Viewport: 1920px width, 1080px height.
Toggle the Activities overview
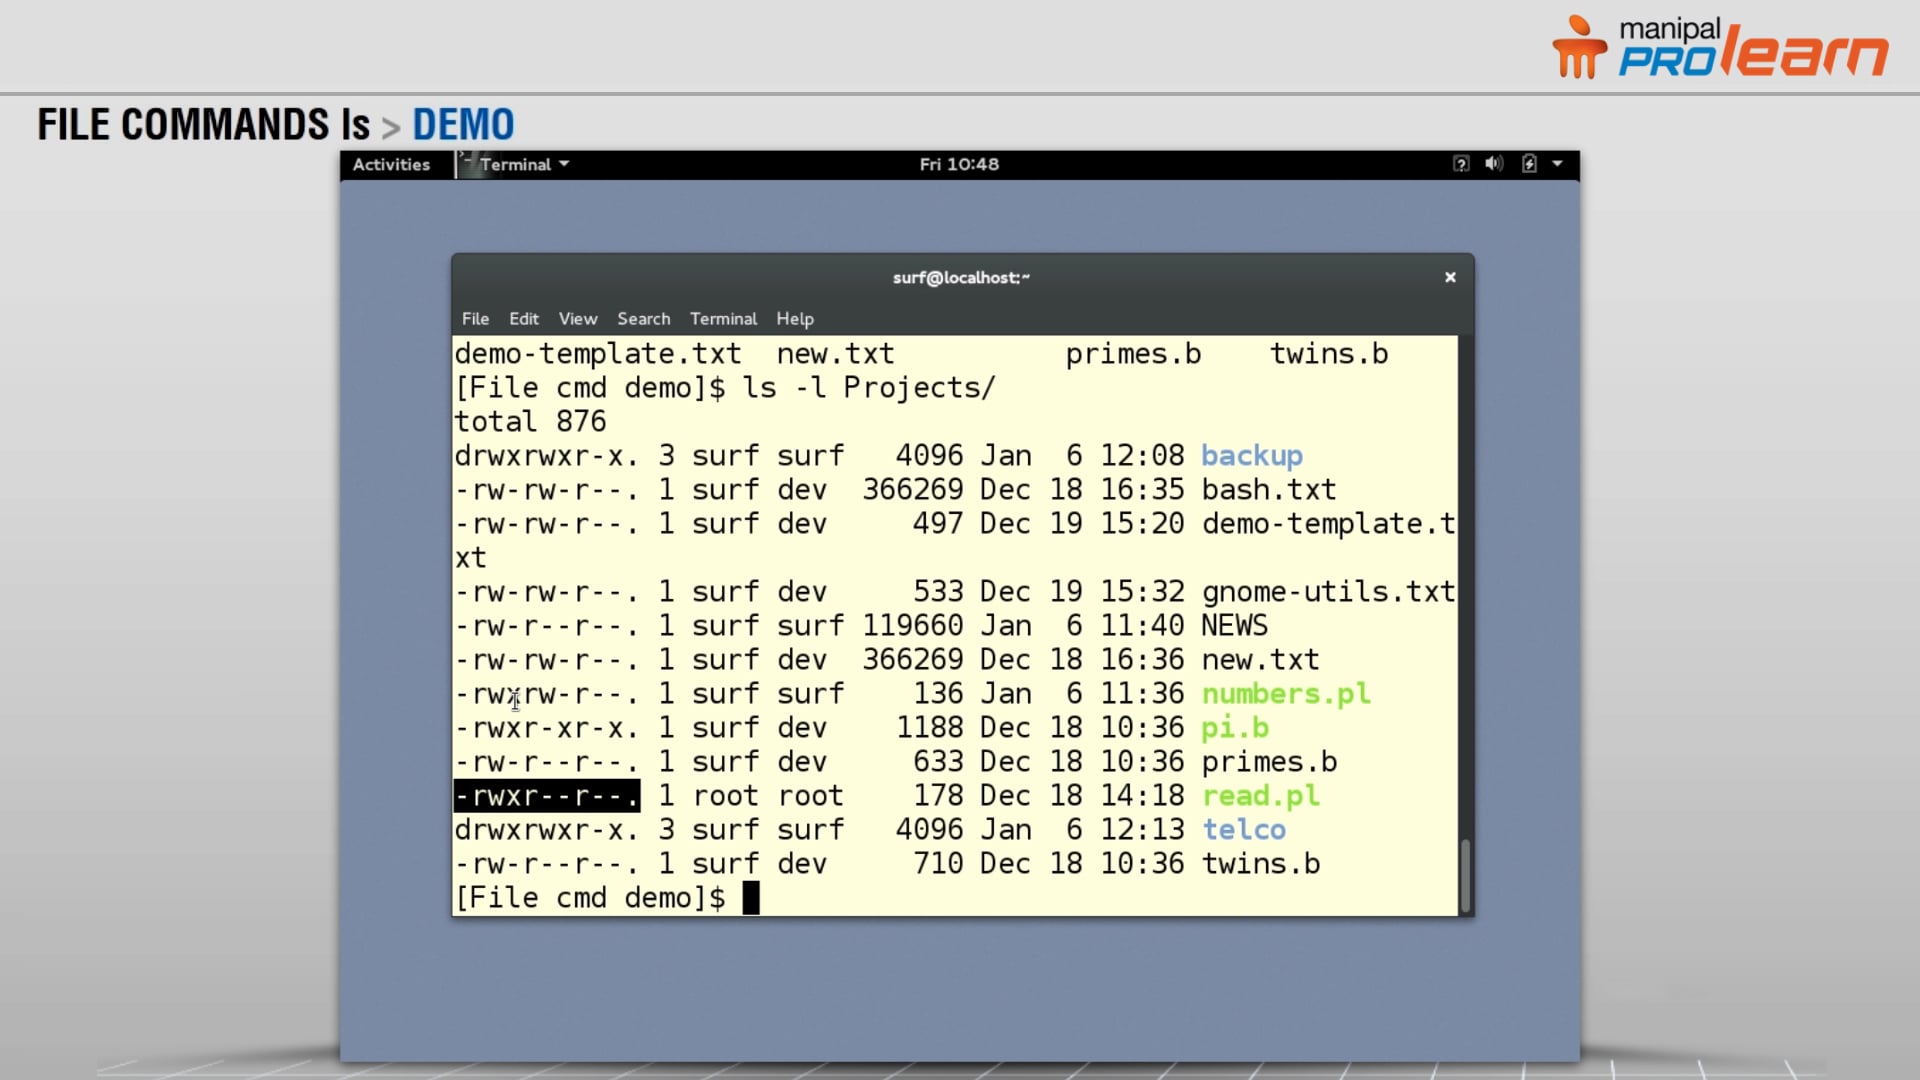391,164
